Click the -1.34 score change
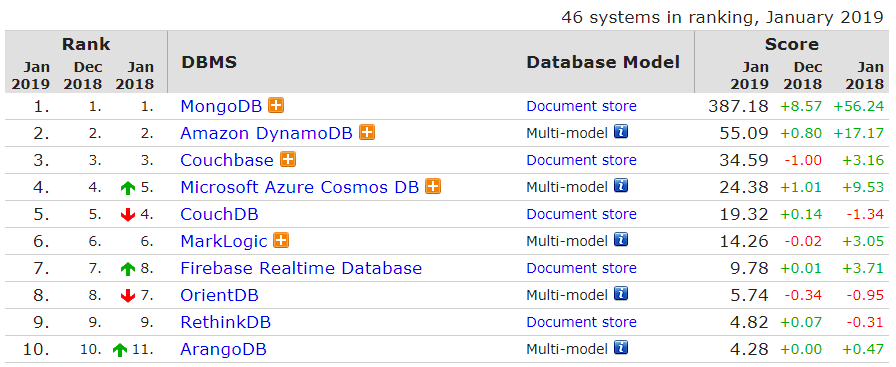The width and height of the screenshot is (896, 367). [865, 214]
